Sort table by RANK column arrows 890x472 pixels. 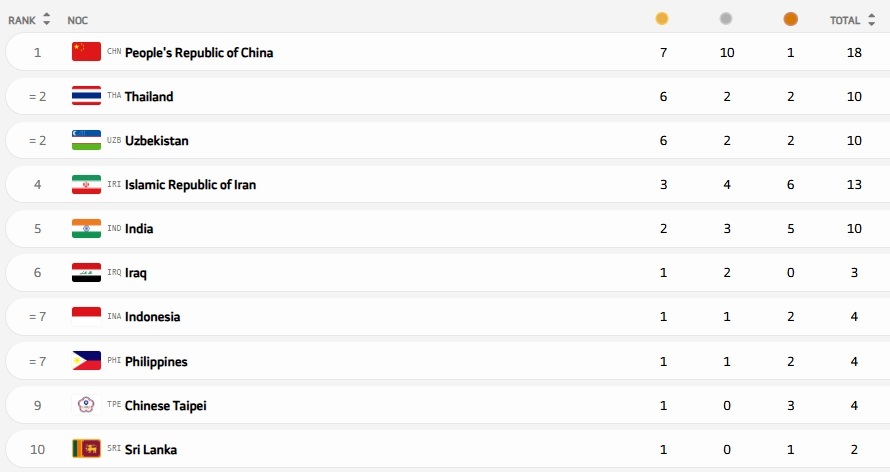click(46, 20)
